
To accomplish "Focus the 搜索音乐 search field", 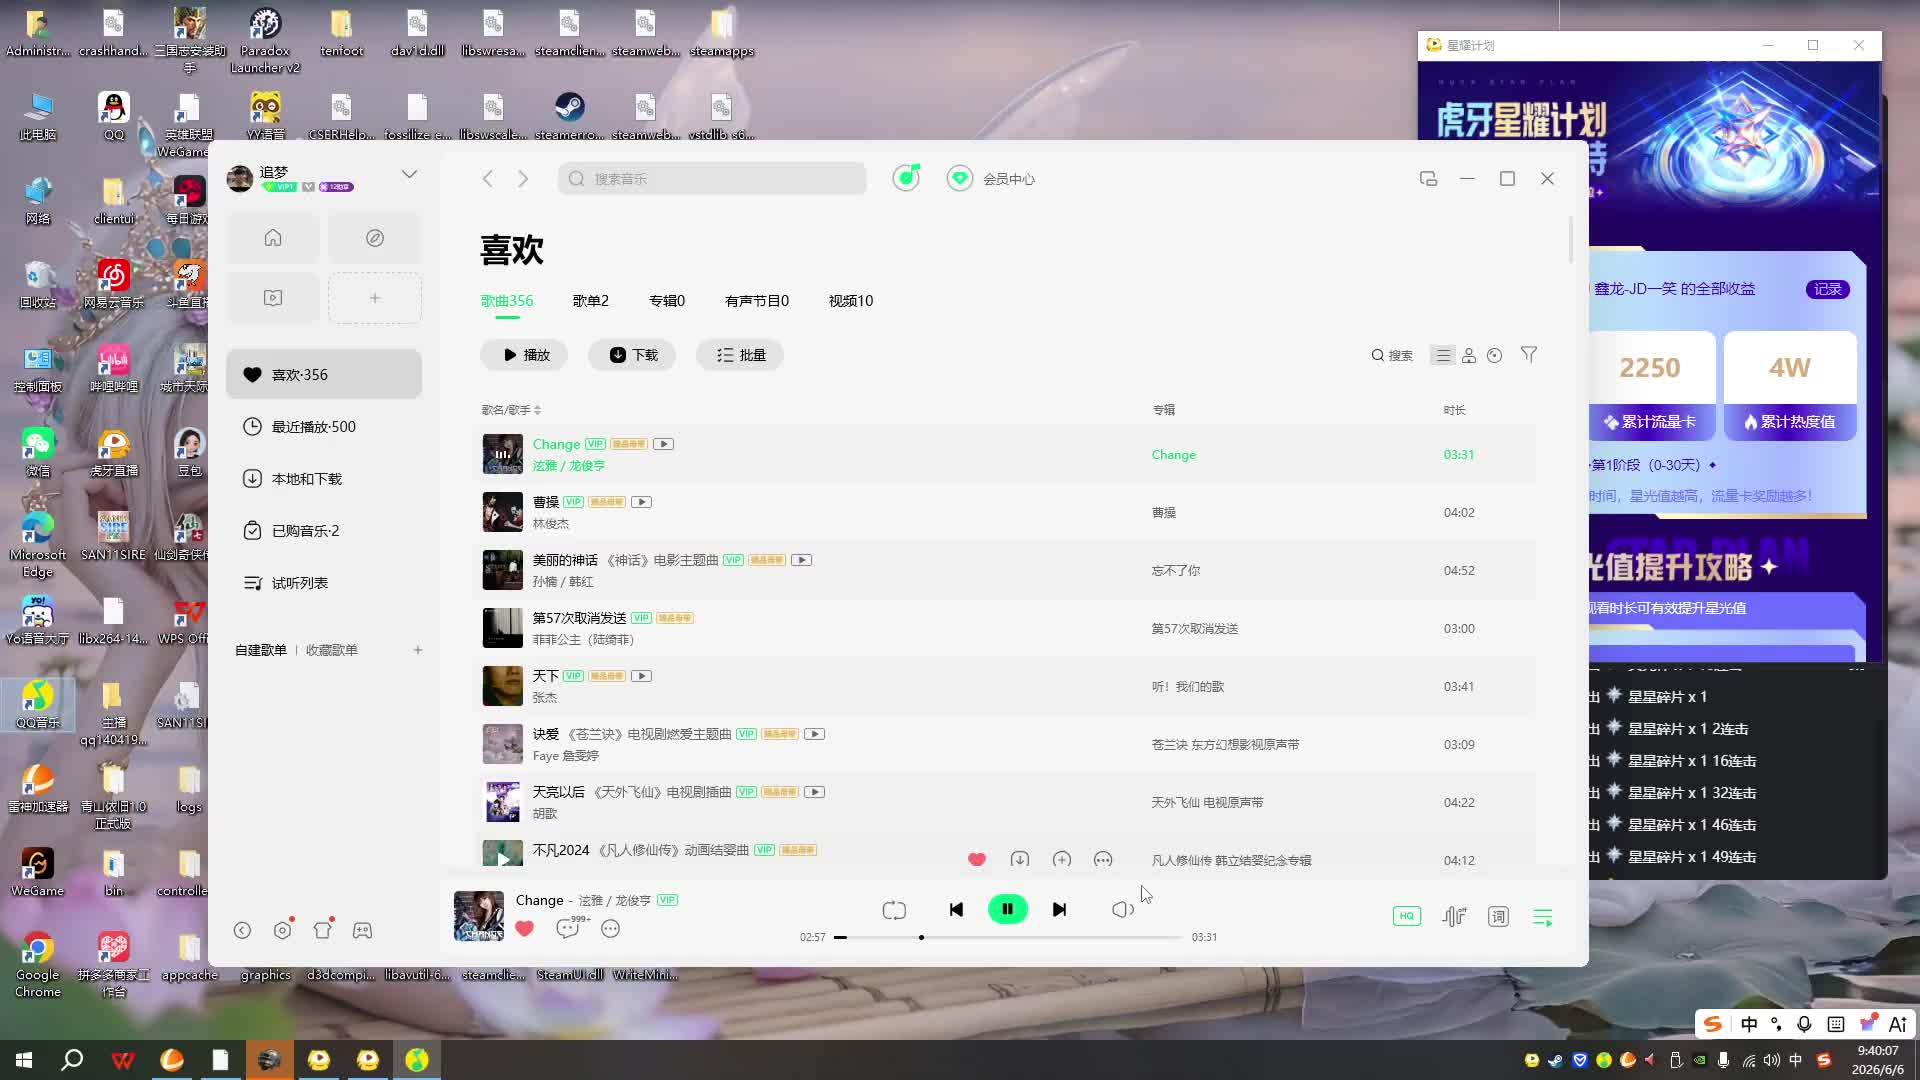I will click(712, 179).
